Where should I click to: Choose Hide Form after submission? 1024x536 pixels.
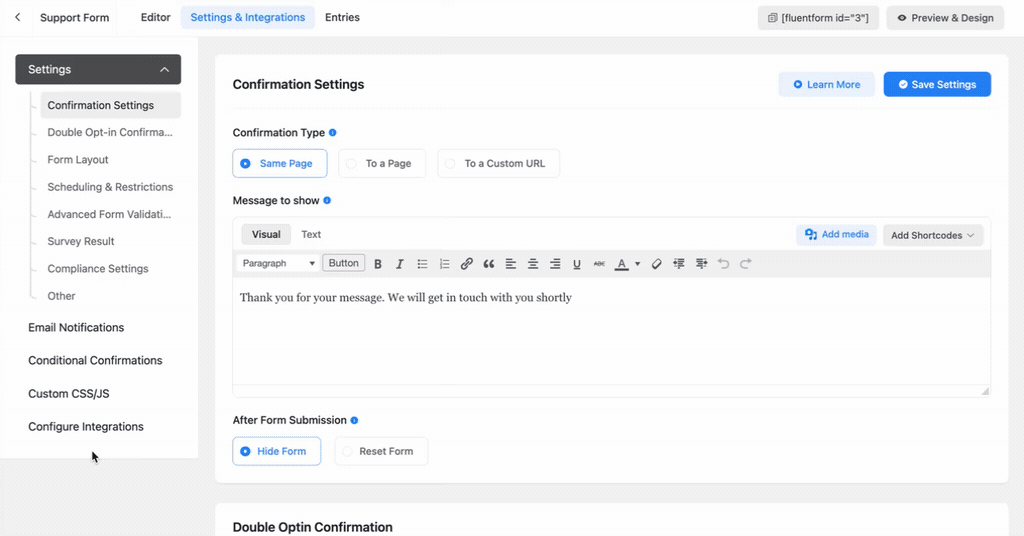(276, 451)
